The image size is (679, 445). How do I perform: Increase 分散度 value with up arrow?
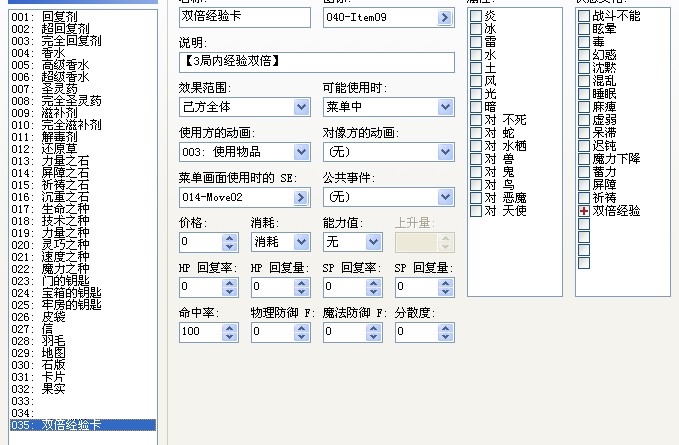[x=445, y=328]
